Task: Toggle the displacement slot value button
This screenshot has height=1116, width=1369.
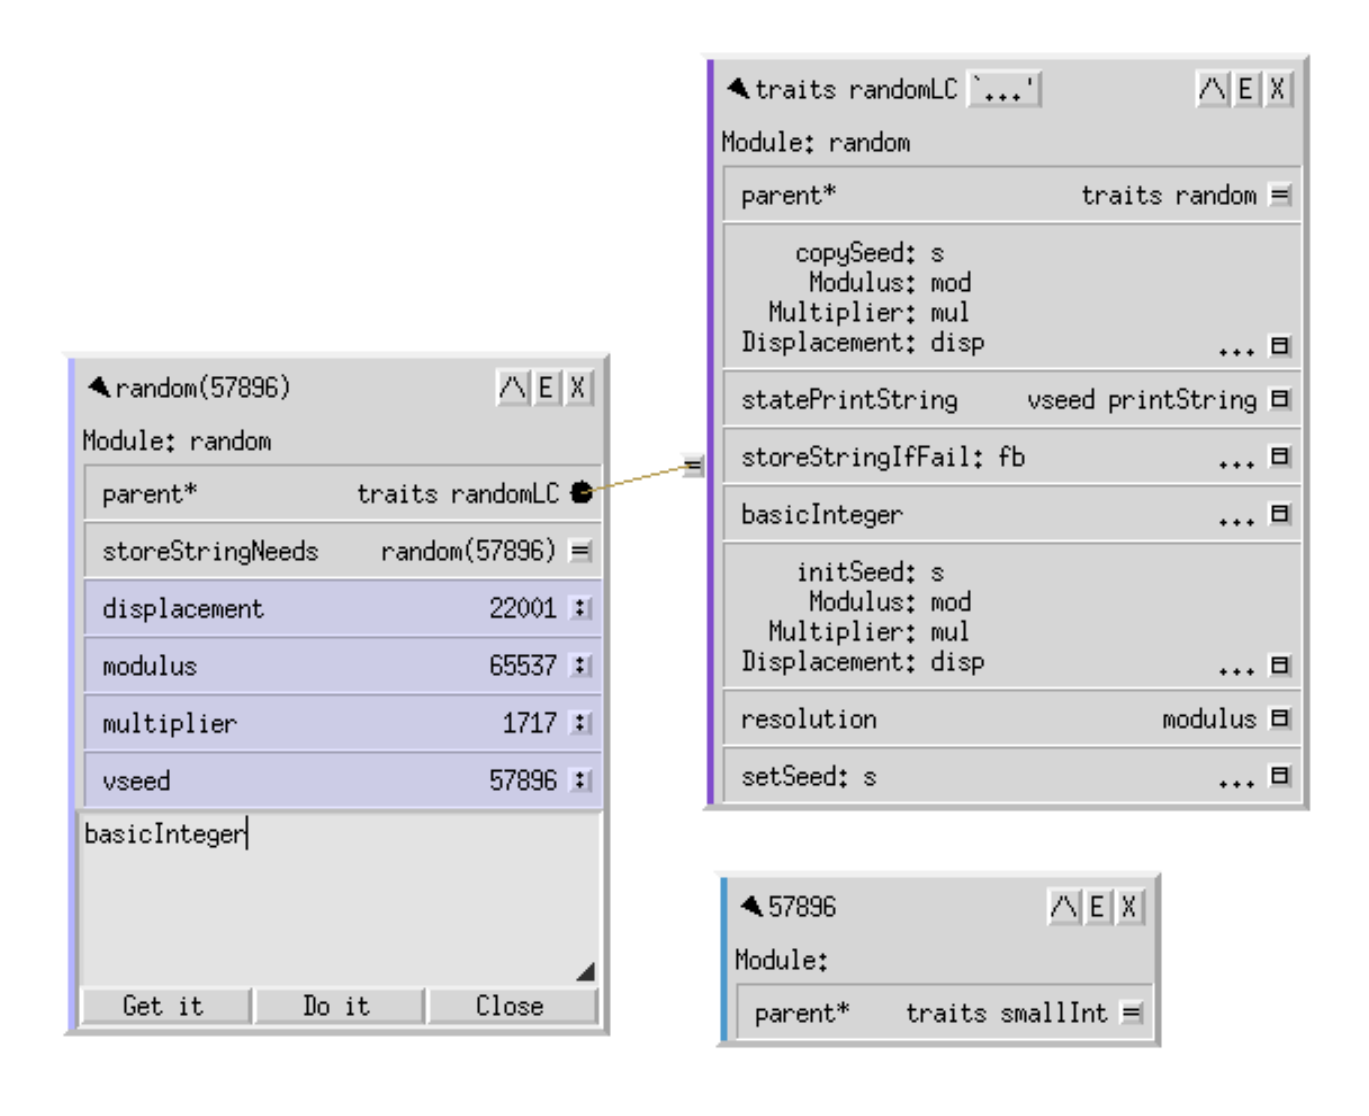Action: coord(581,608)
